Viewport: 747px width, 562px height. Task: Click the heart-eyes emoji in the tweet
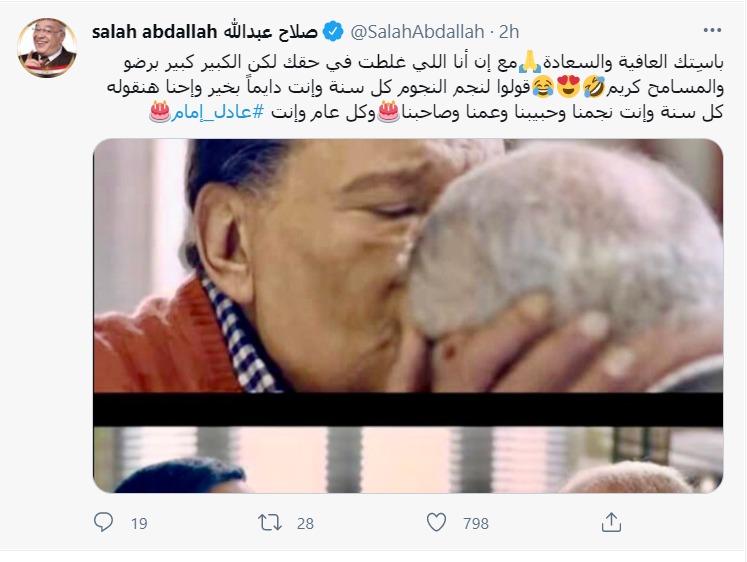(x=568, y=87)
